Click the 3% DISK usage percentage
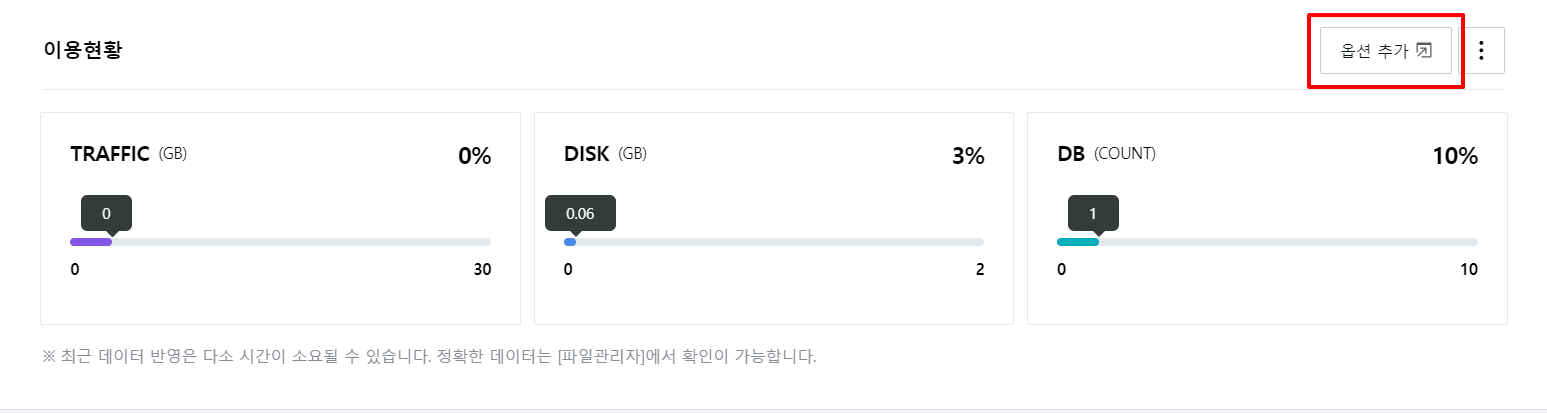 tap(968, 156)
